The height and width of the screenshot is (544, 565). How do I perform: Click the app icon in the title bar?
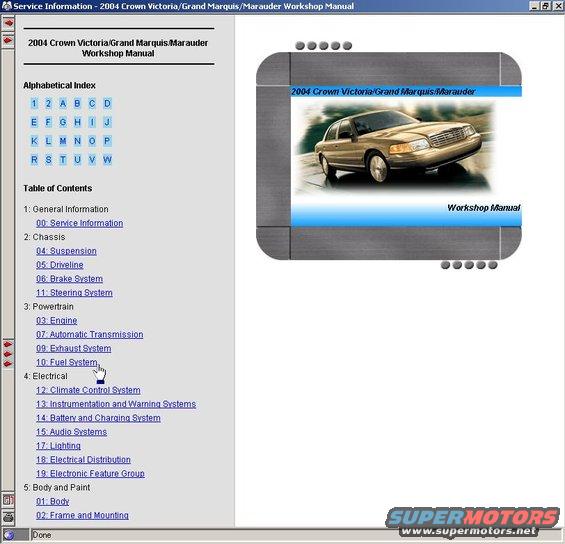click(x=6, y=6)
